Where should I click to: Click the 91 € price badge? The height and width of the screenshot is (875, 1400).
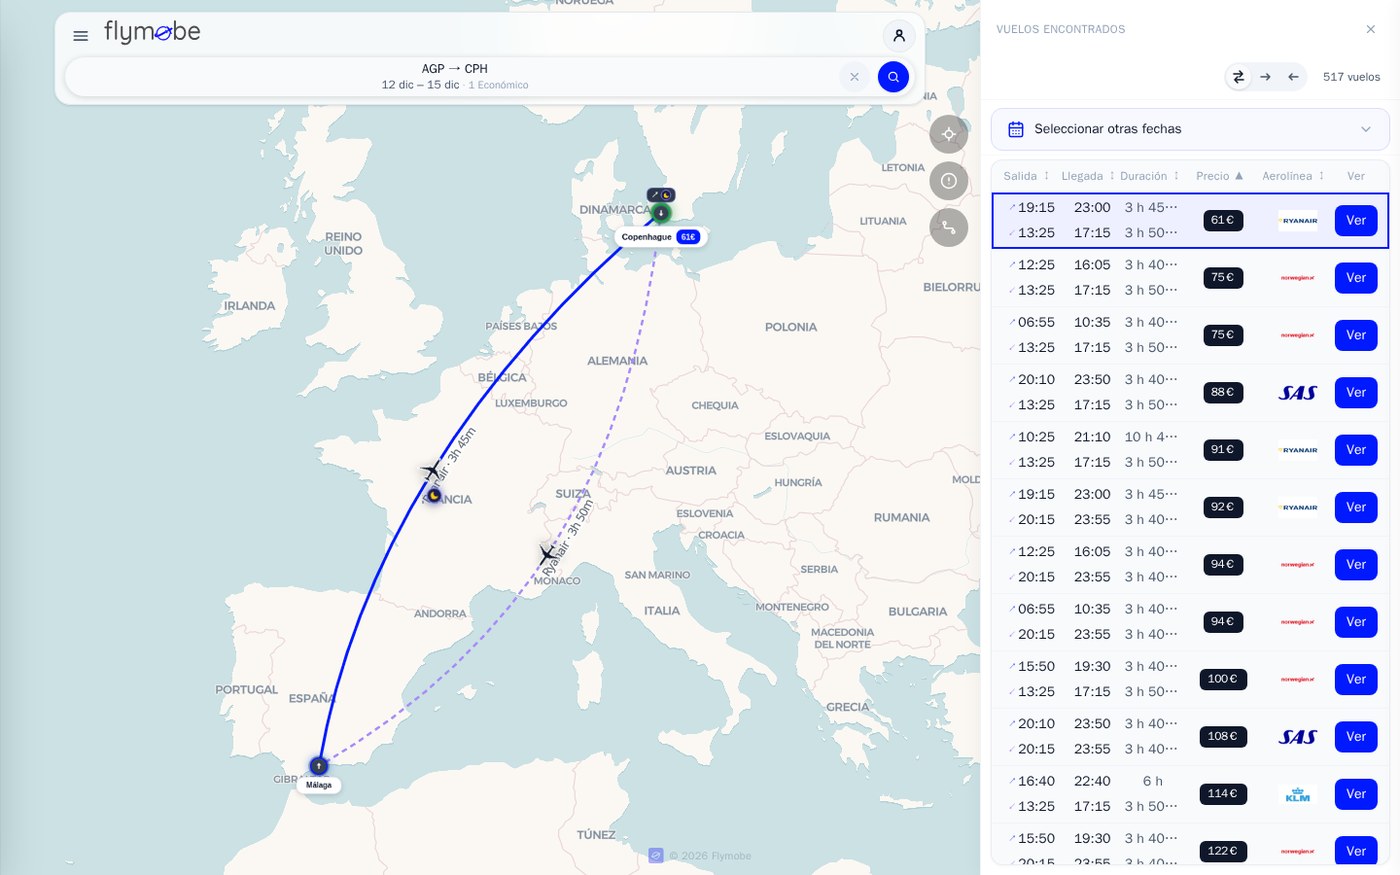point(1223,450)
